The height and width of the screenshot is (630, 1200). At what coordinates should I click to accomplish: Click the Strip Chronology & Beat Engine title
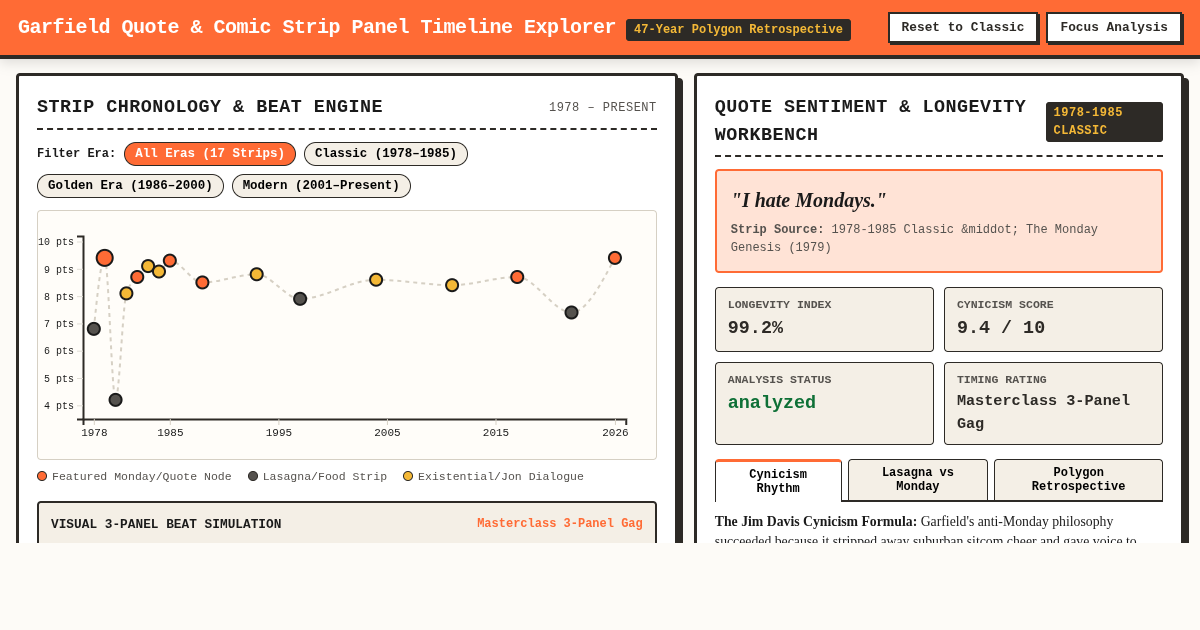[210, 107]
